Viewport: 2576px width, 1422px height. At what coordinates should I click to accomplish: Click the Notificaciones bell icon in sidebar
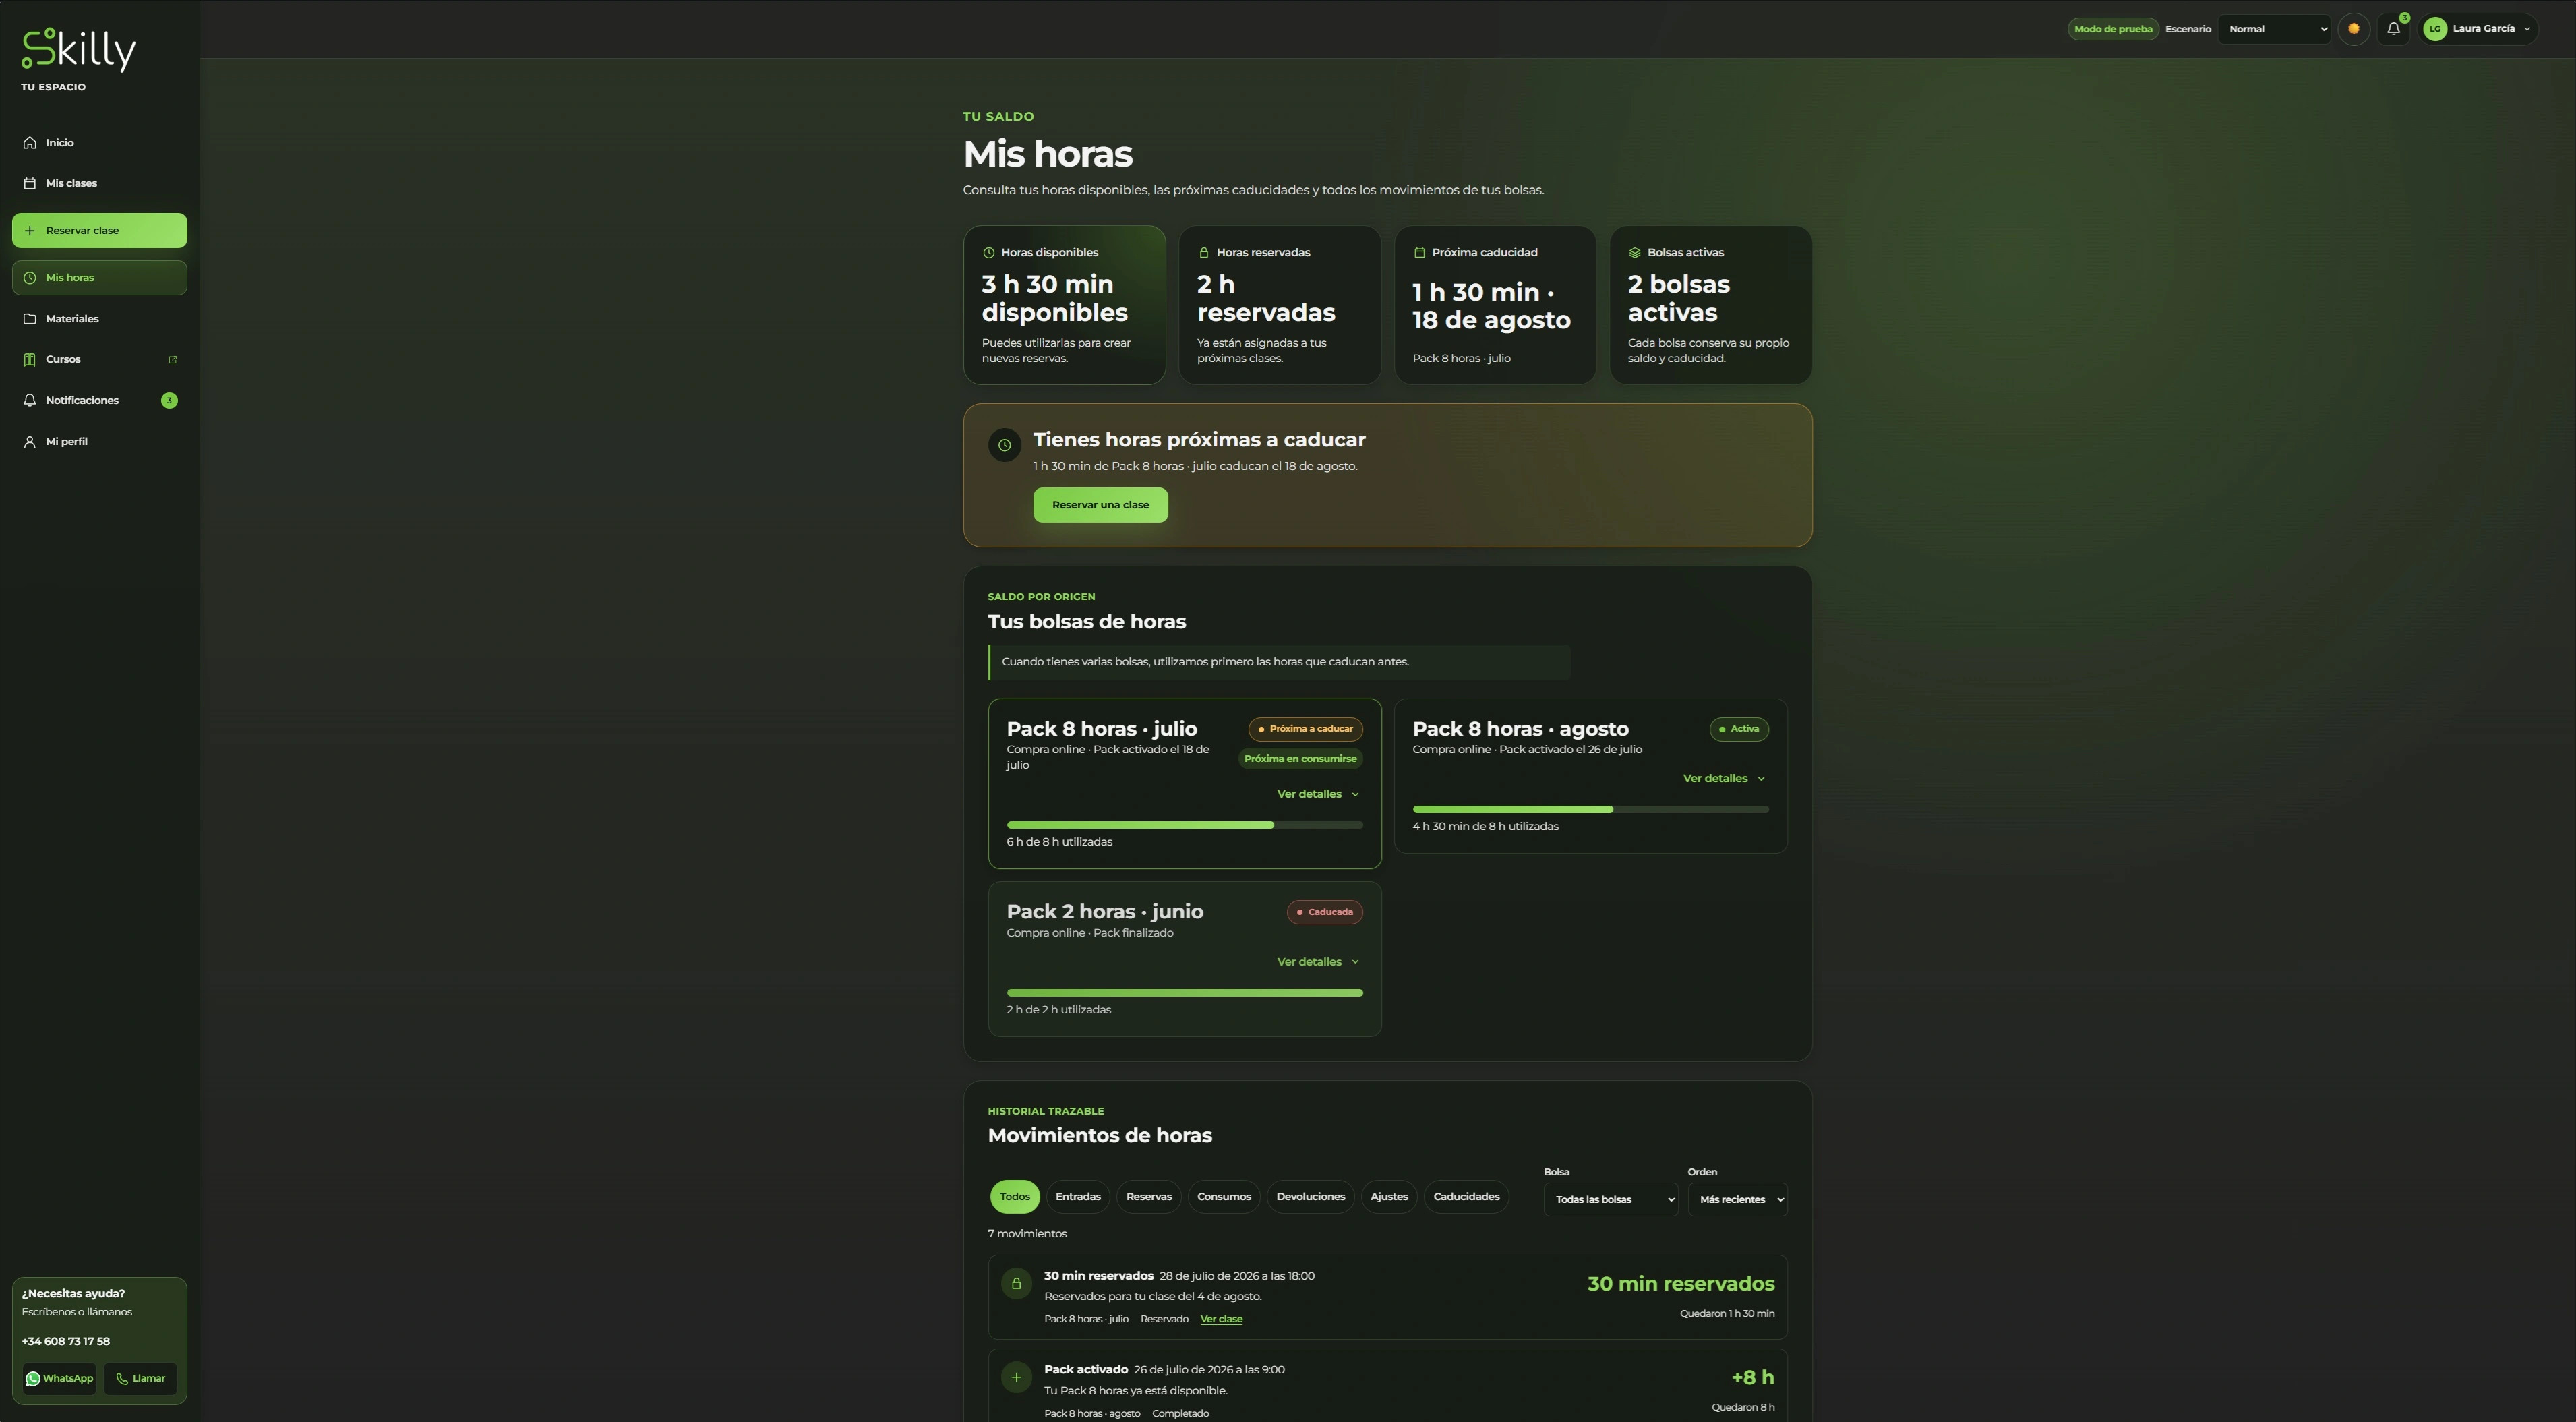pos(30,401)
